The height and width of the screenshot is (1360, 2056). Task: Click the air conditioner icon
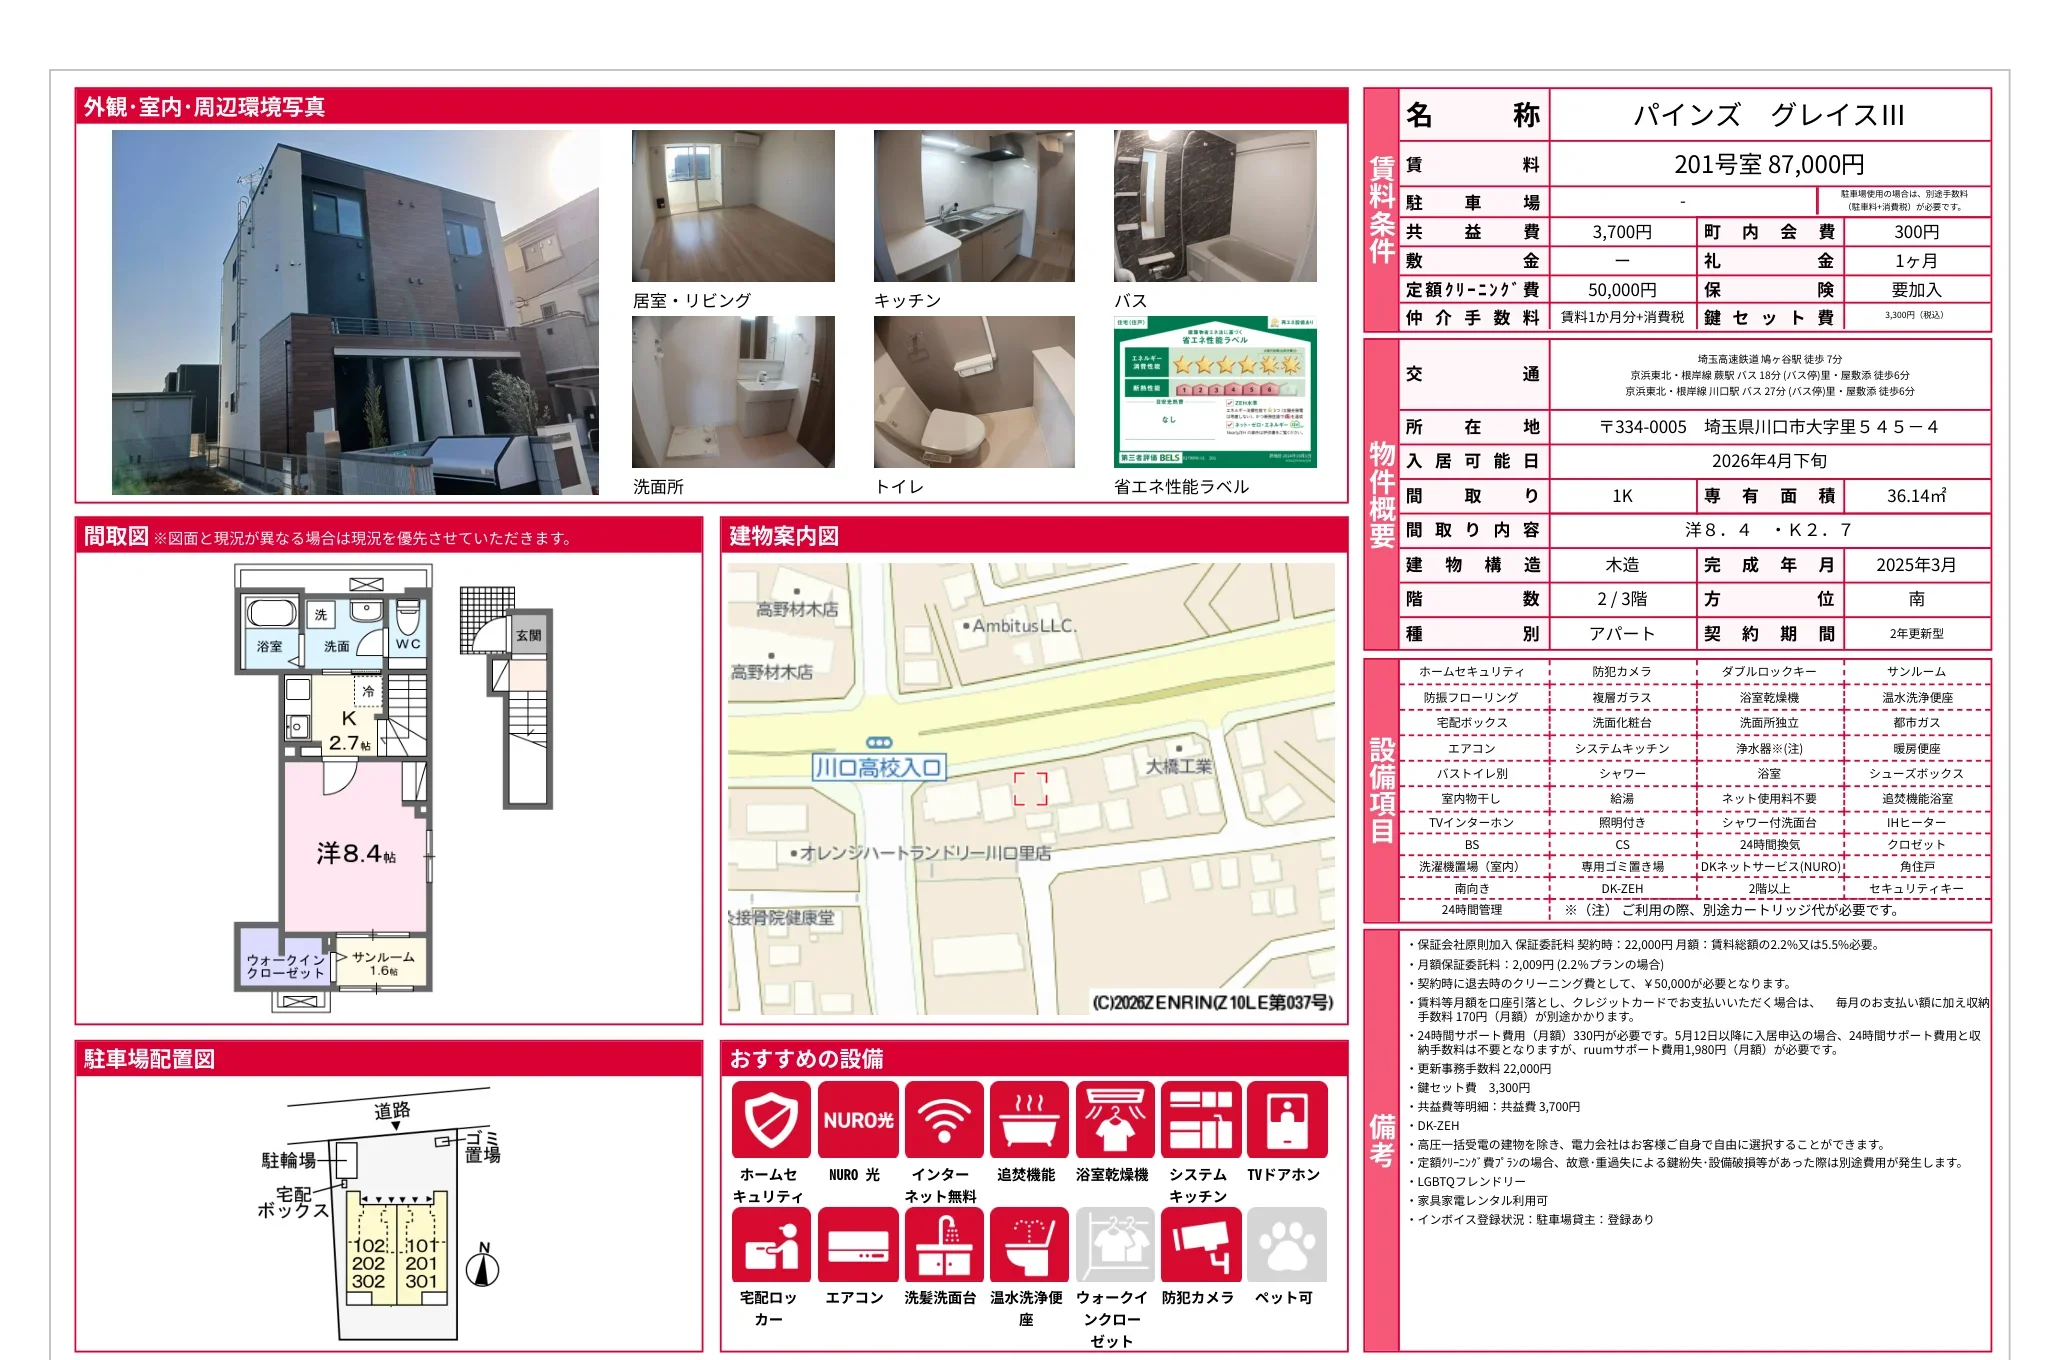pyautogui.click(x=857, y=1245)
